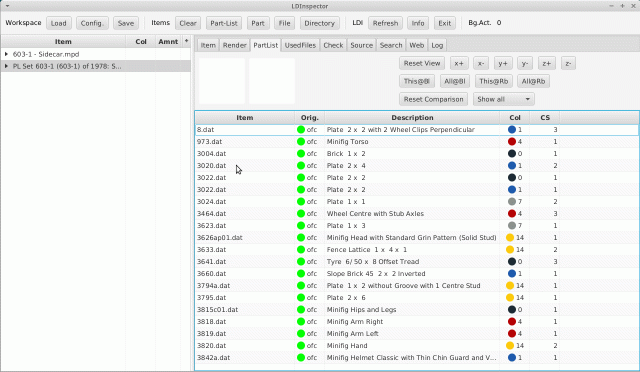Rotate view with the y+ button

(x=503, y=63)
